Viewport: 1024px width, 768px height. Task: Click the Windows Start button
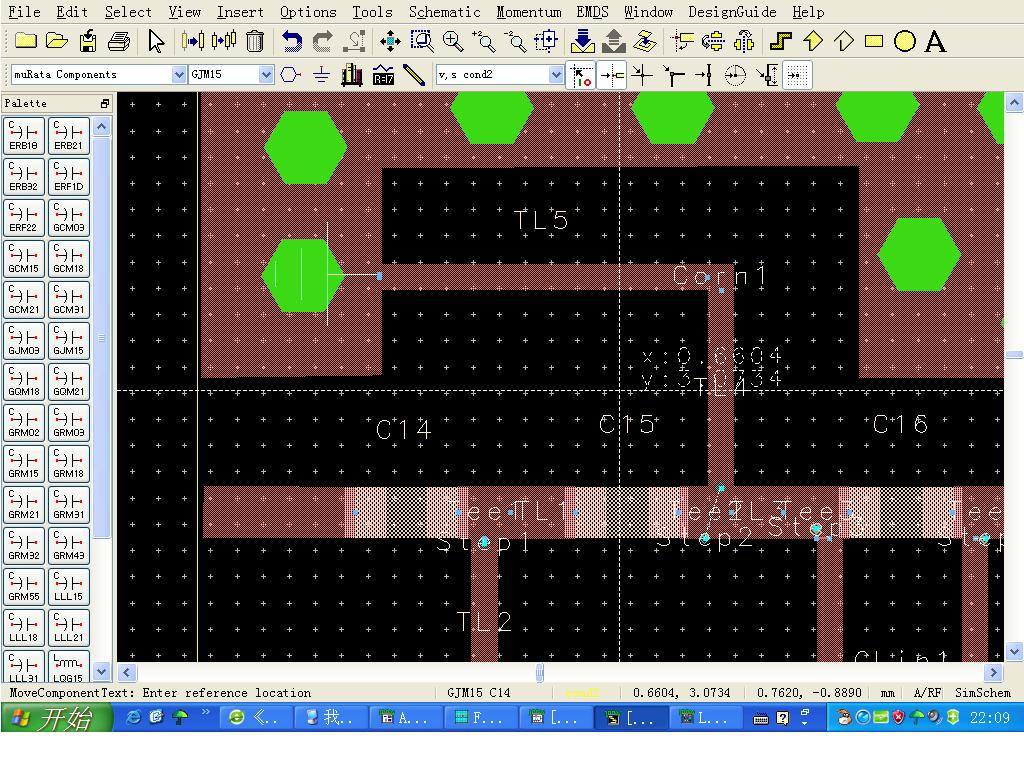(x=56, y=718)
